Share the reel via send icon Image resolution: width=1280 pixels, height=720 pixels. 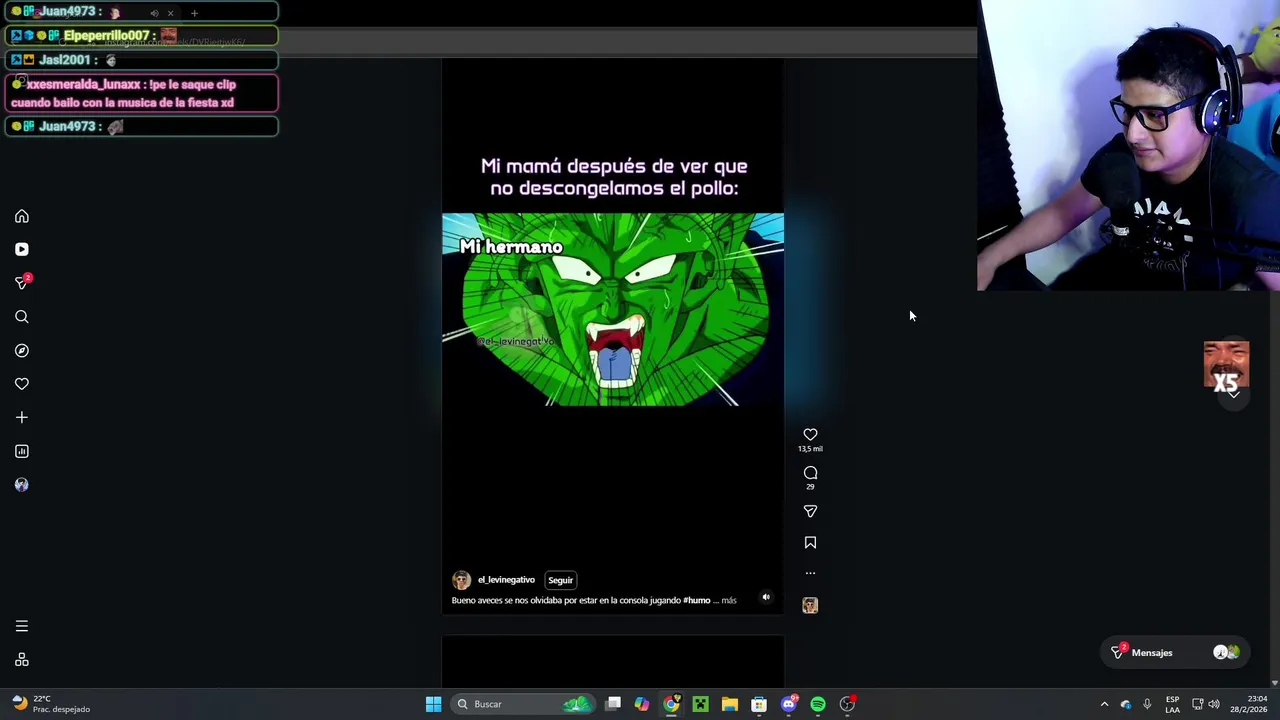point(810,511)
